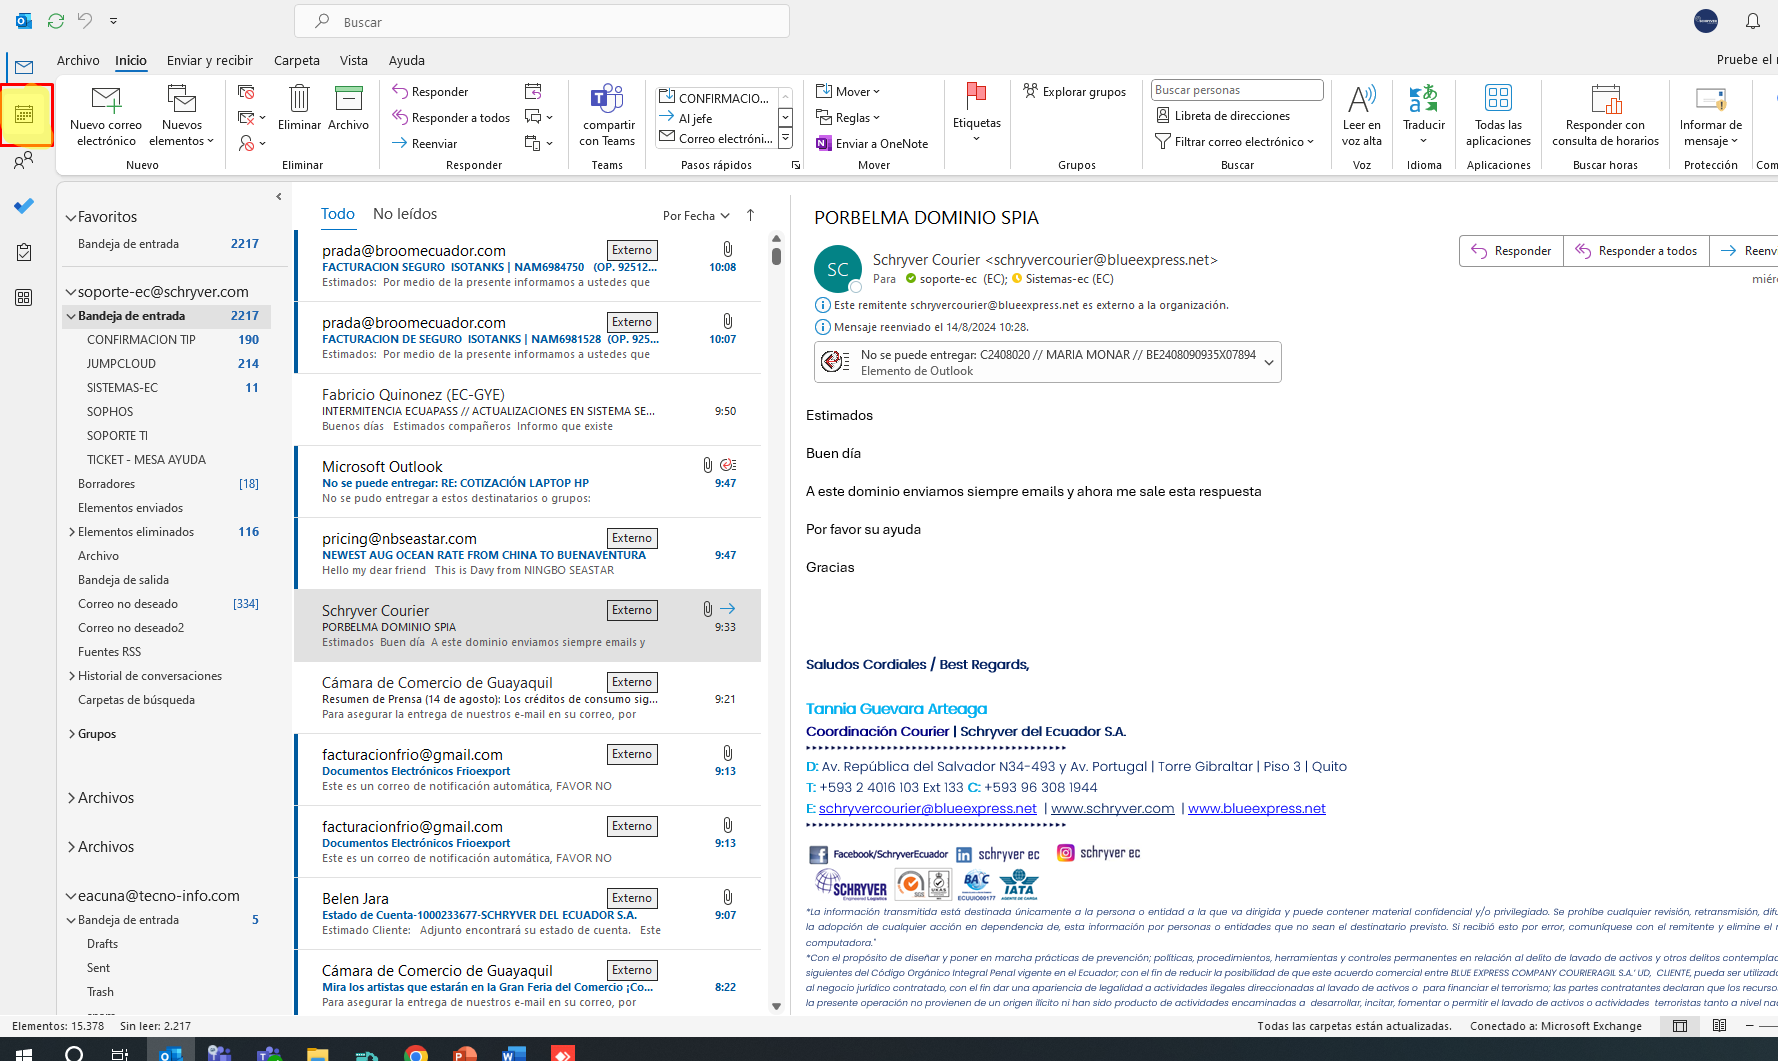1778x1061 pixels.
Task: Click the send/receive sync icon in title bar
Action: pos(56,21)
